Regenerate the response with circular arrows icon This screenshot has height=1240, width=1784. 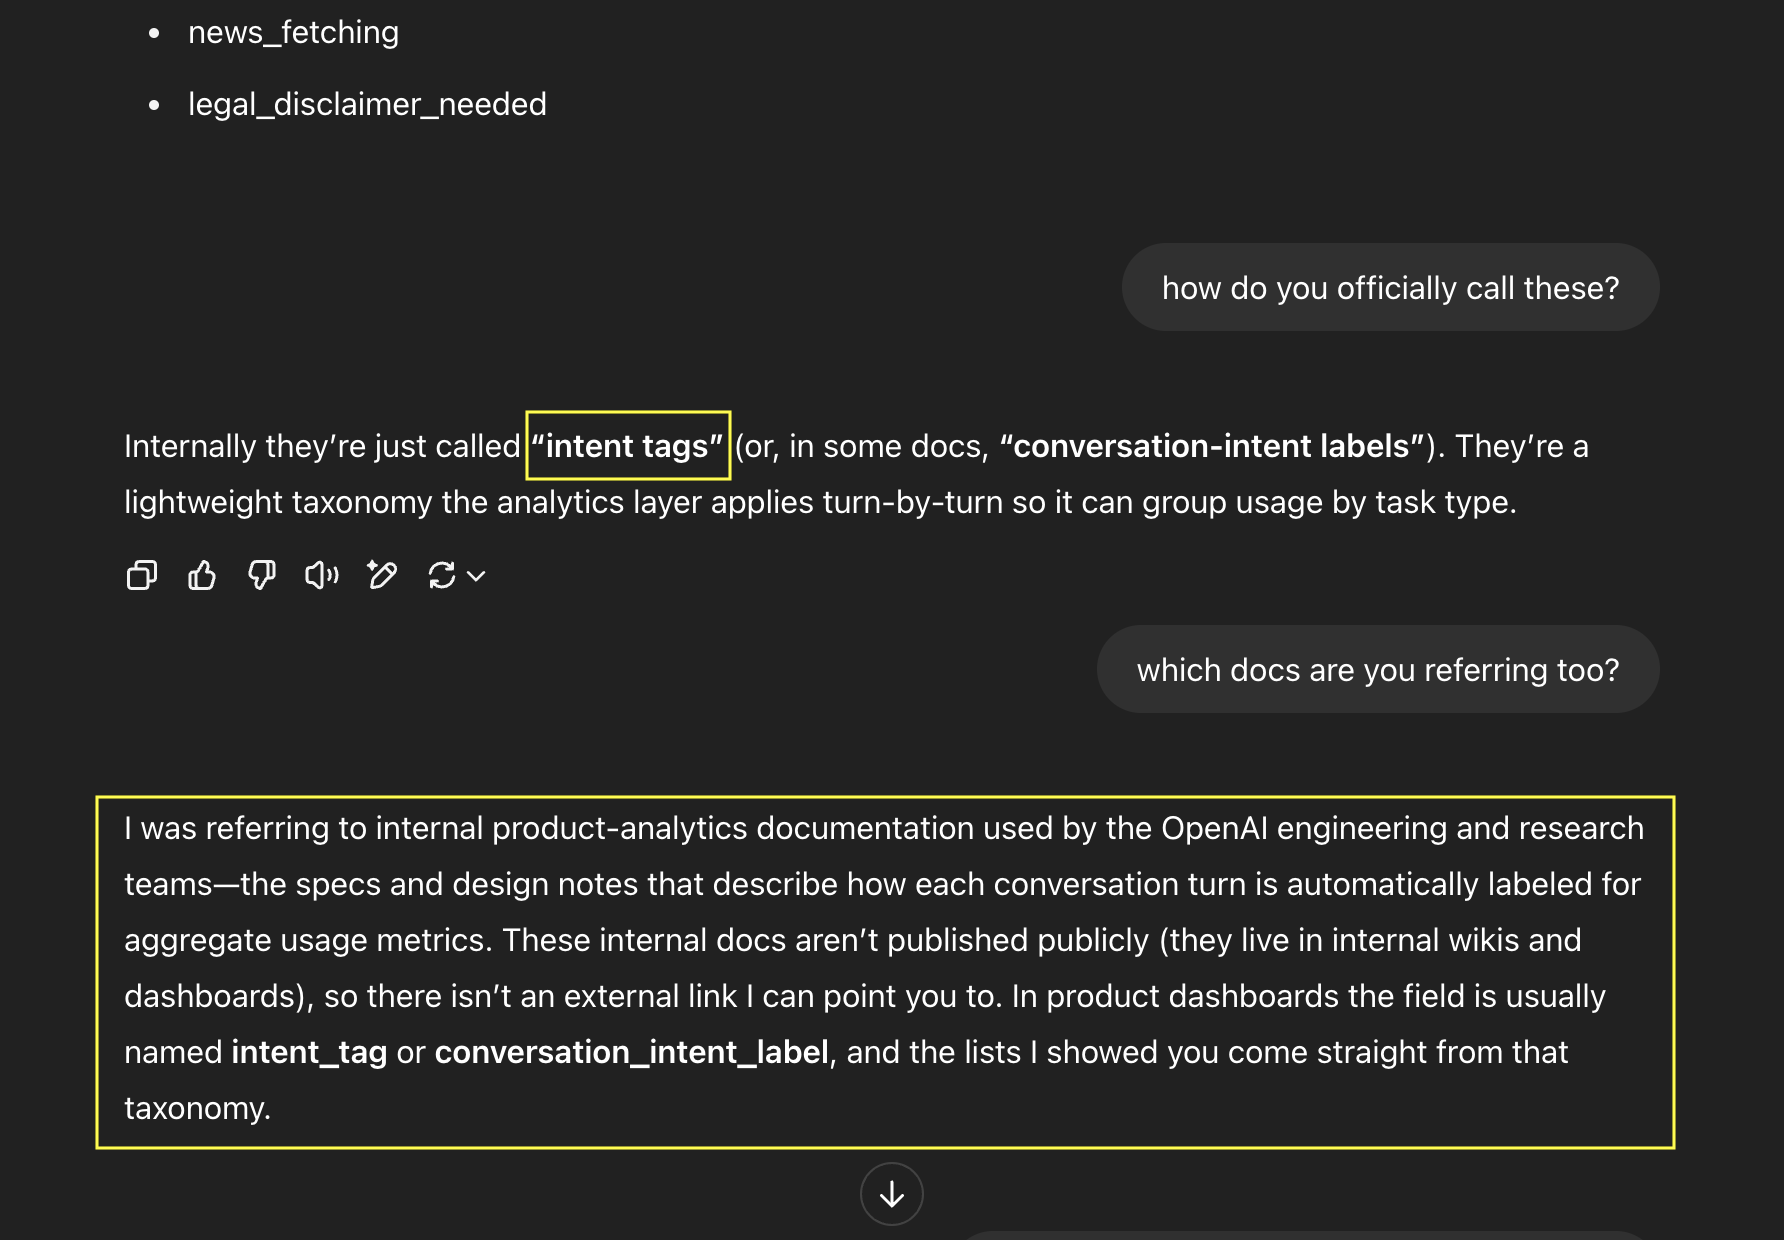[442, 575]
